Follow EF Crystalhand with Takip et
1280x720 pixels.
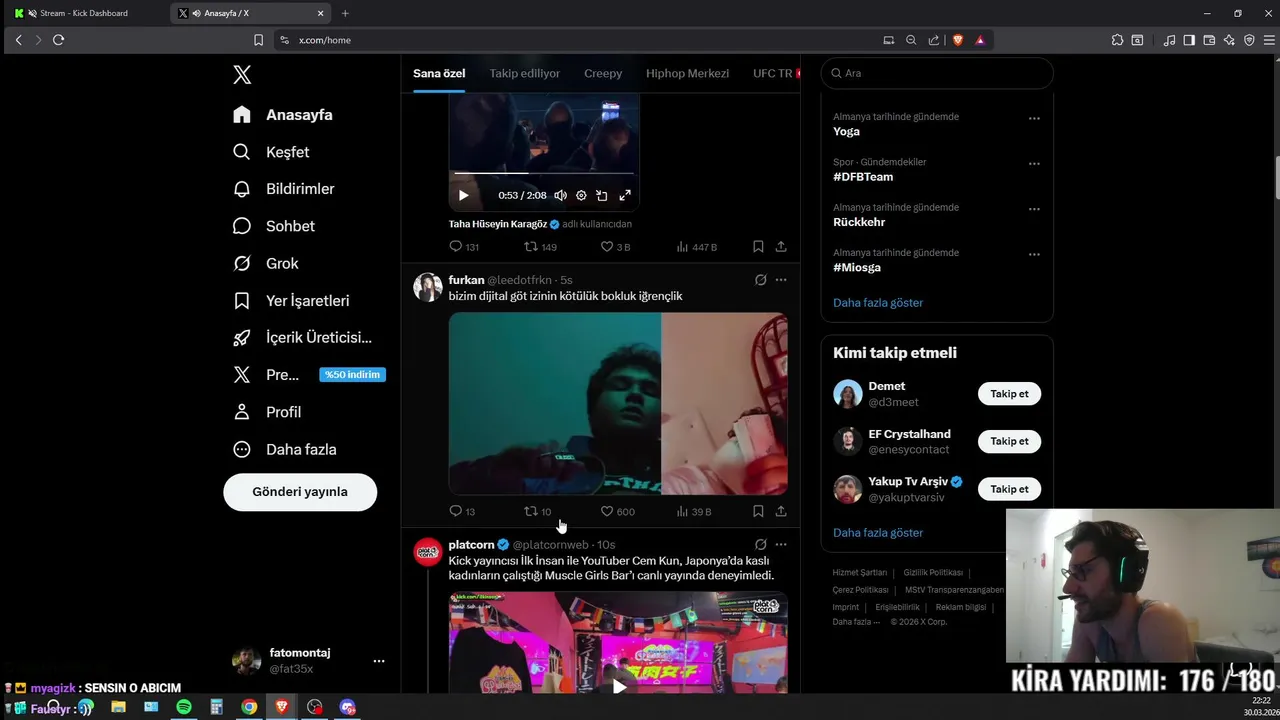coord(1009,441)
